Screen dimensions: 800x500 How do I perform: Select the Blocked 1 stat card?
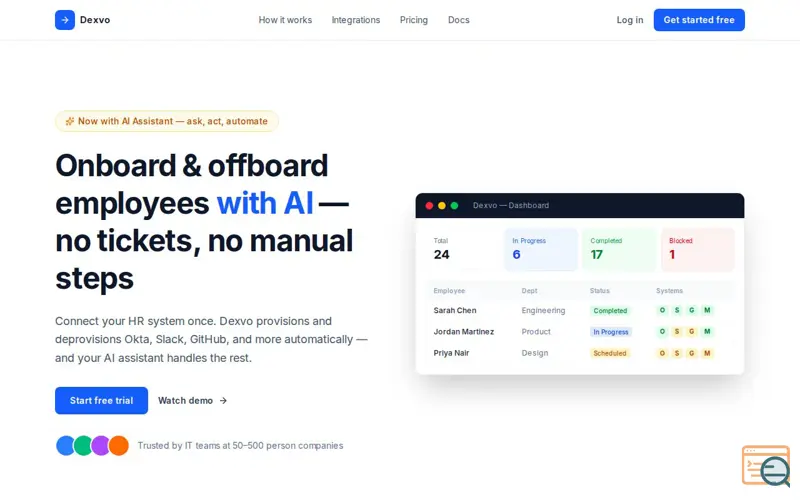coord(697,249)
